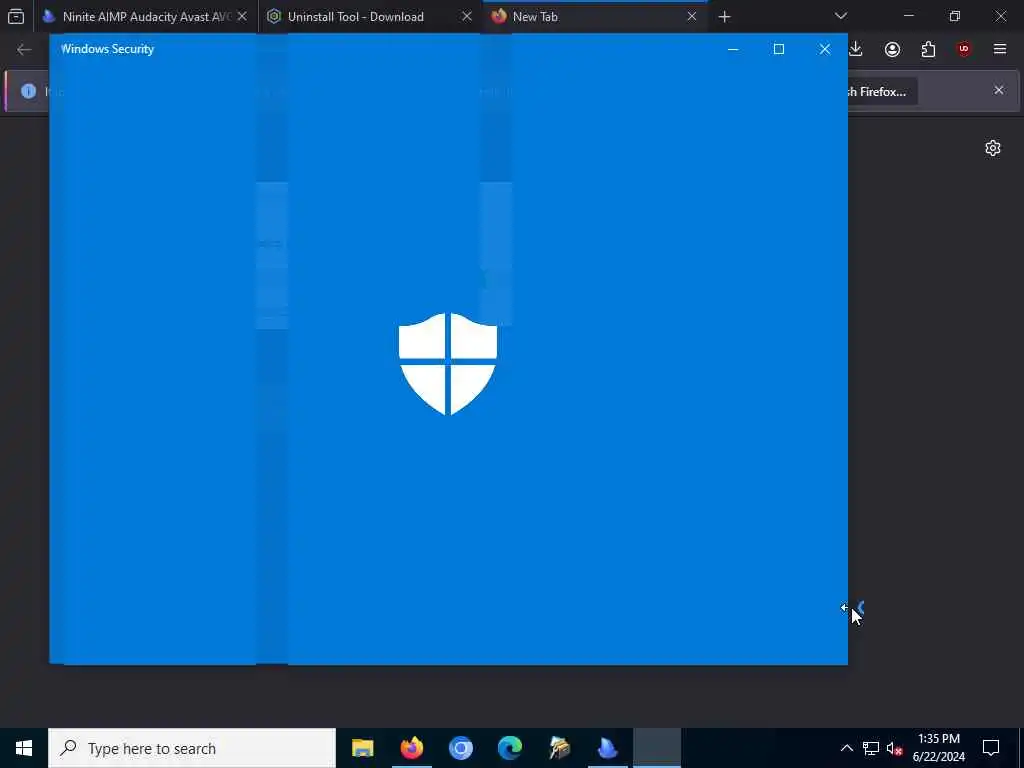Open the Windows Start menu
Viewport: 1024px width, 768px height.
tap(24, 748)
